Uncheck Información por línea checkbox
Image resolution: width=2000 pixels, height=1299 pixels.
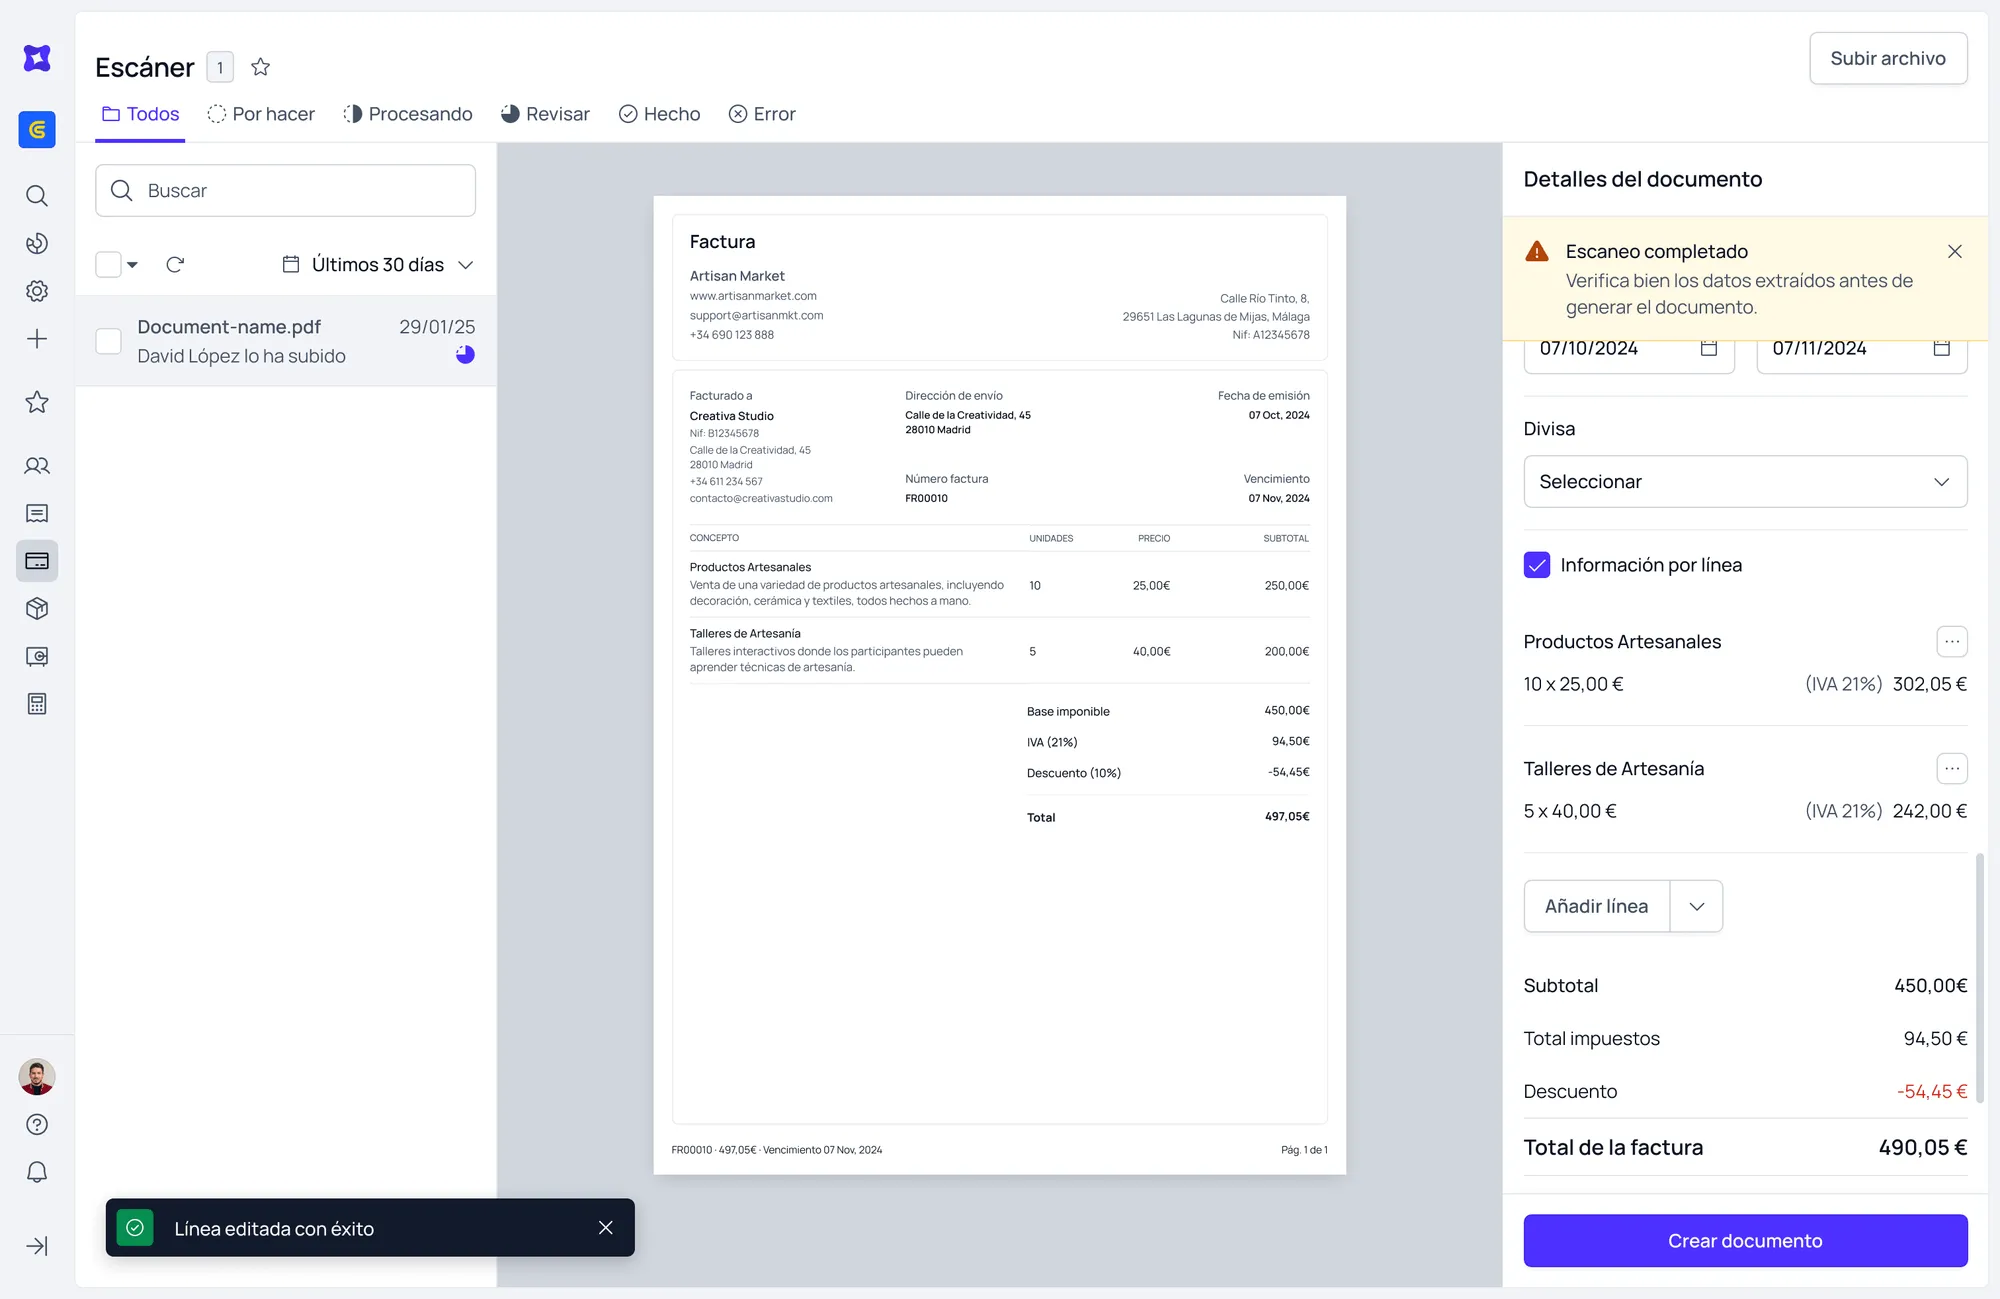(x=1537, y=565)
